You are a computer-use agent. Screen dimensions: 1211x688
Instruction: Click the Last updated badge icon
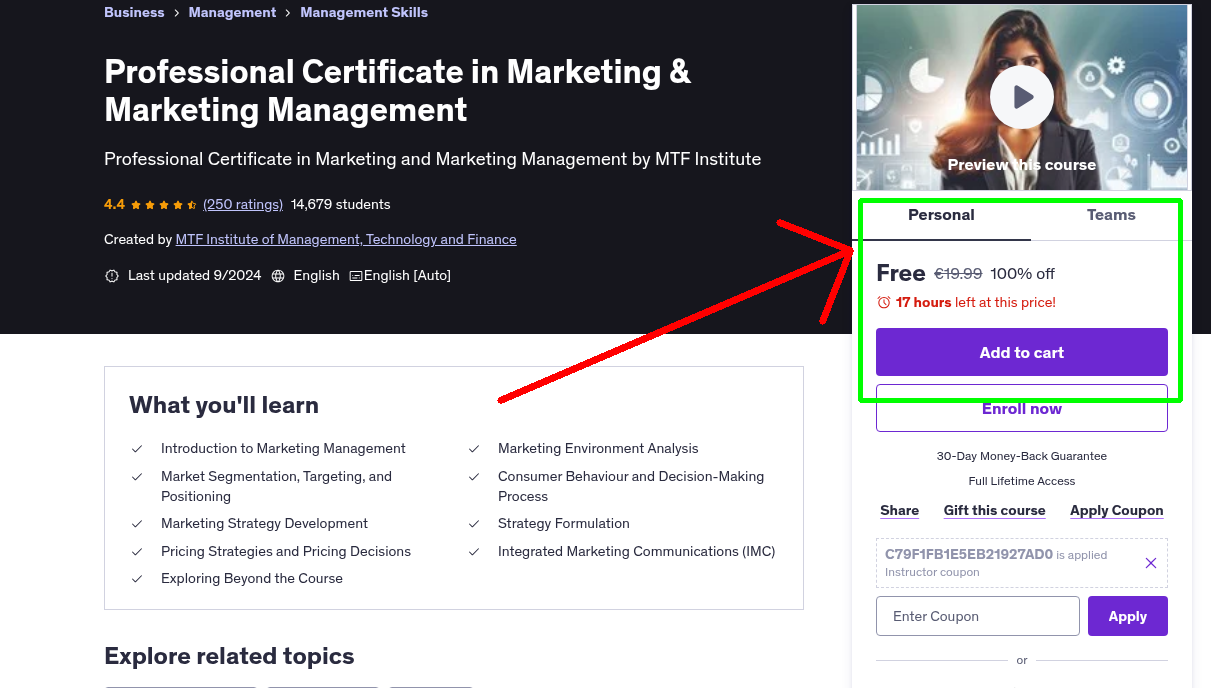[112, 276]
